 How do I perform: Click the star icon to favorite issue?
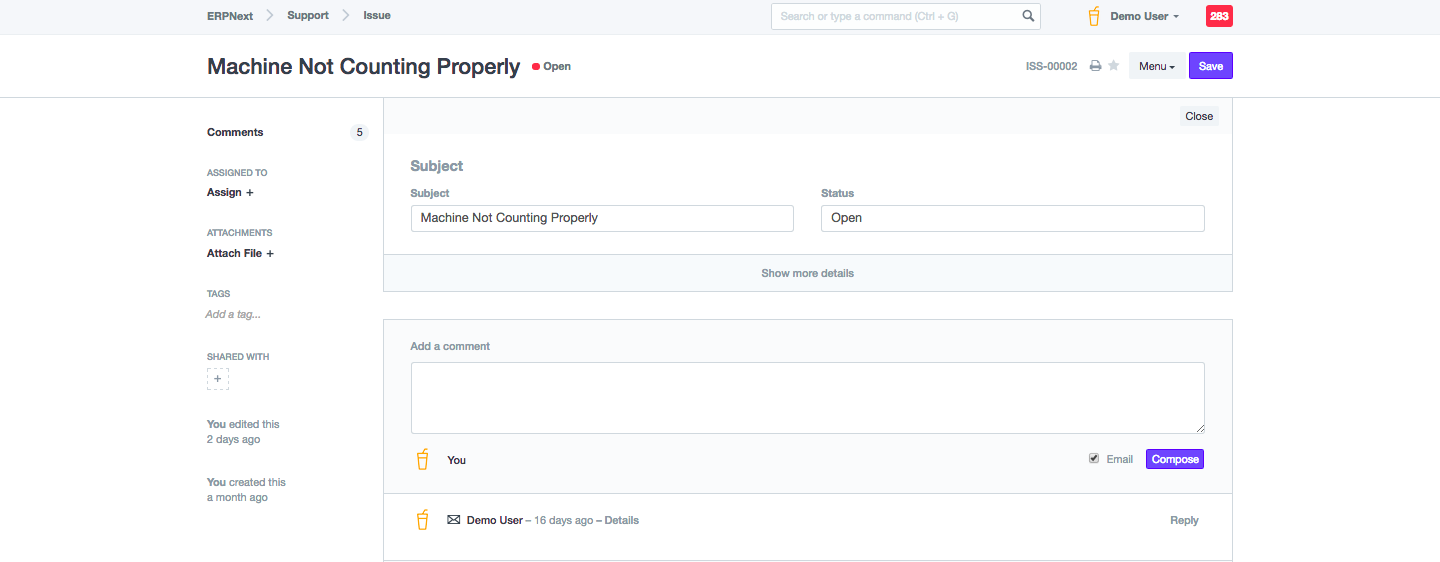tap(1113, 66)
